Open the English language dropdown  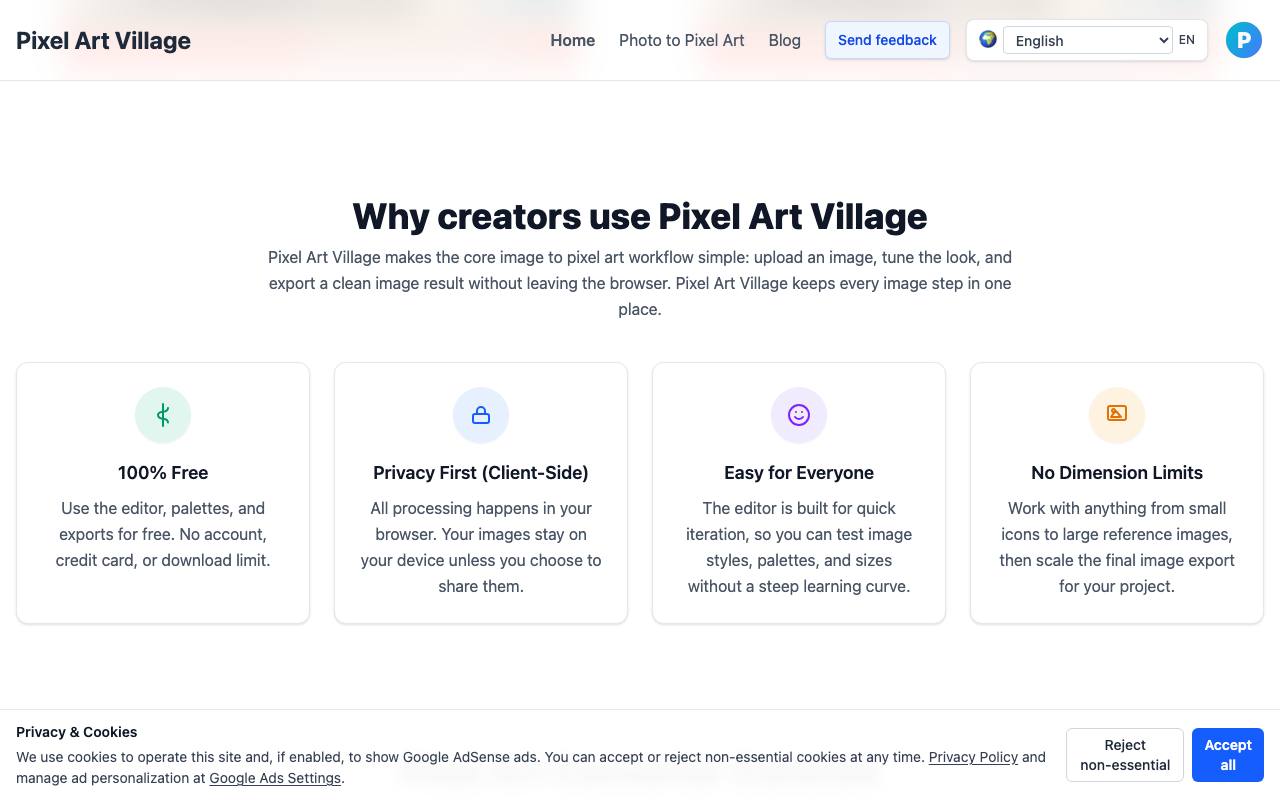1087,40
